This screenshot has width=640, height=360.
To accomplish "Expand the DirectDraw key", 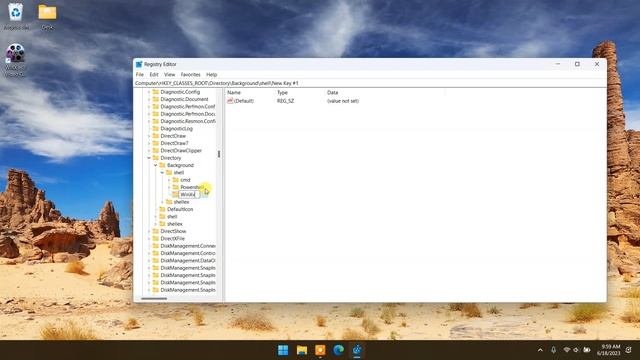I will [x=149, y=136].
